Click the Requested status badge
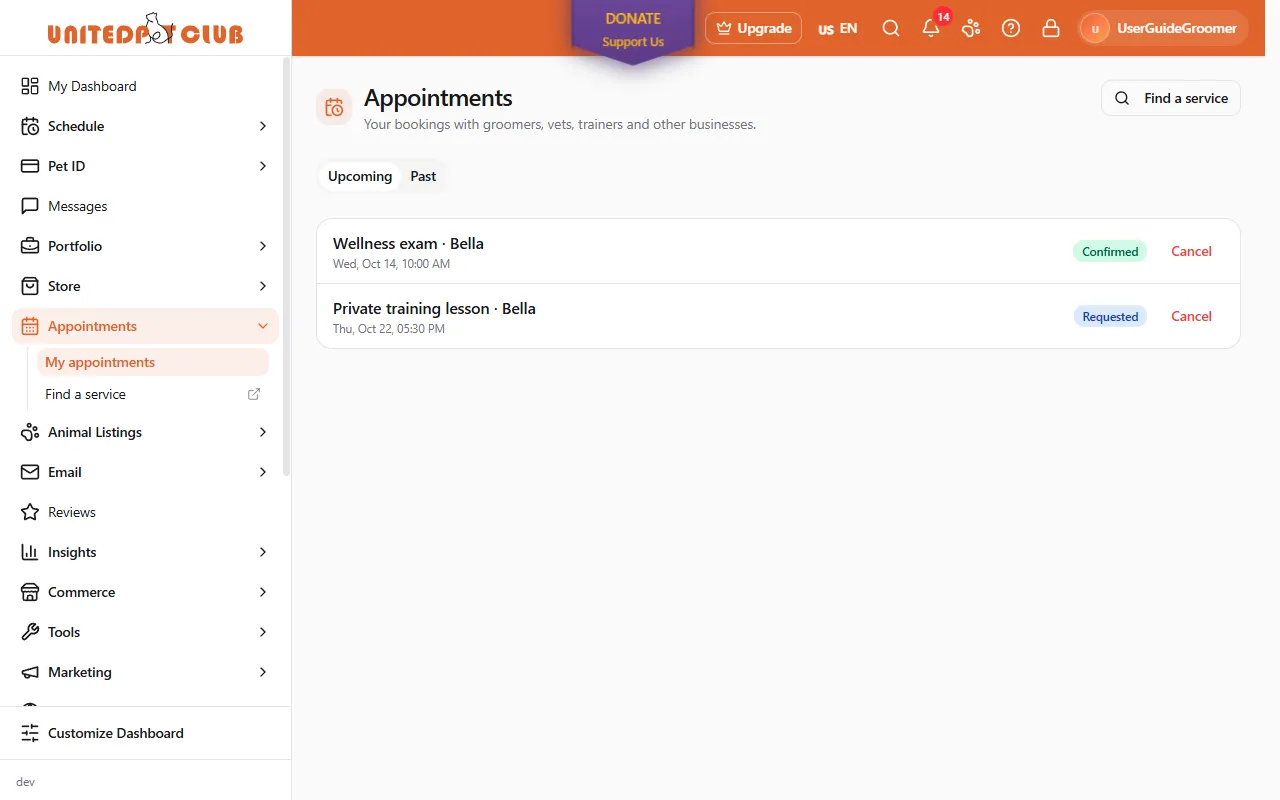The image size is (1280, 800). coord(1110,316)
